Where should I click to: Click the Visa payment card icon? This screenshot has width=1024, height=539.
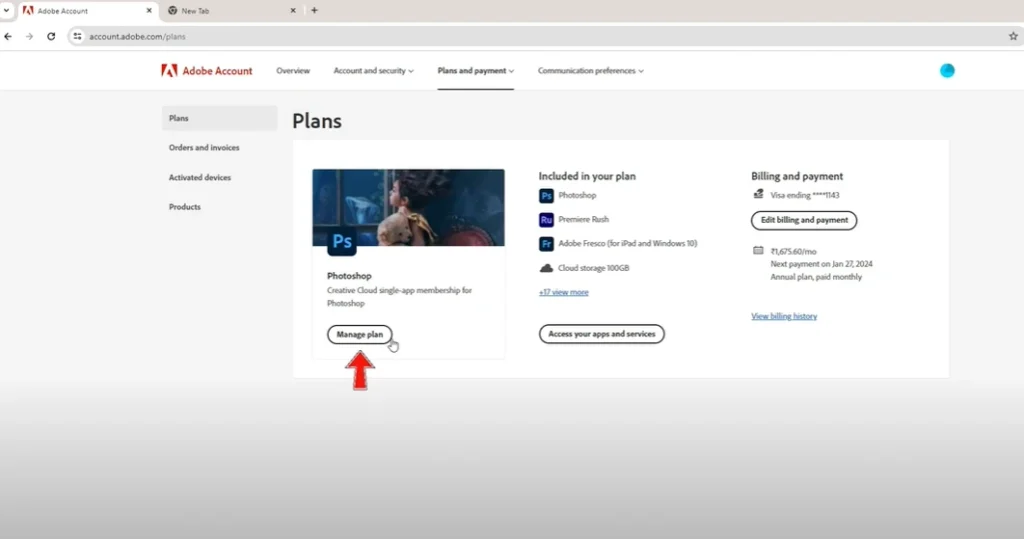click(x=758, y=194)
